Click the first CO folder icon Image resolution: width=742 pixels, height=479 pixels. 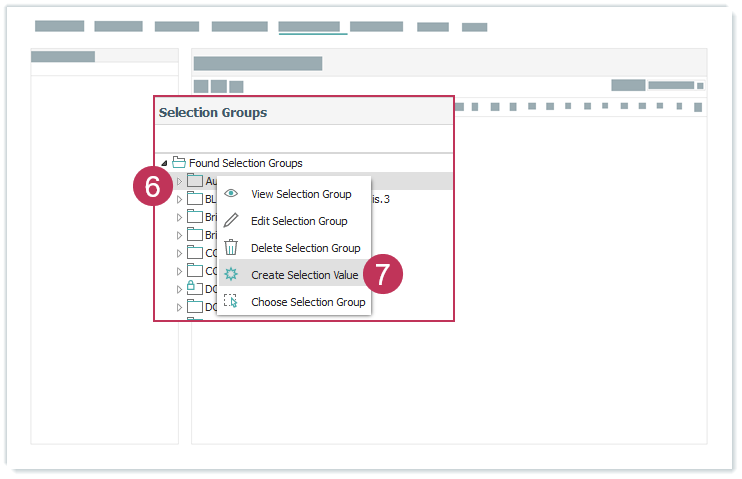(195, 253)
